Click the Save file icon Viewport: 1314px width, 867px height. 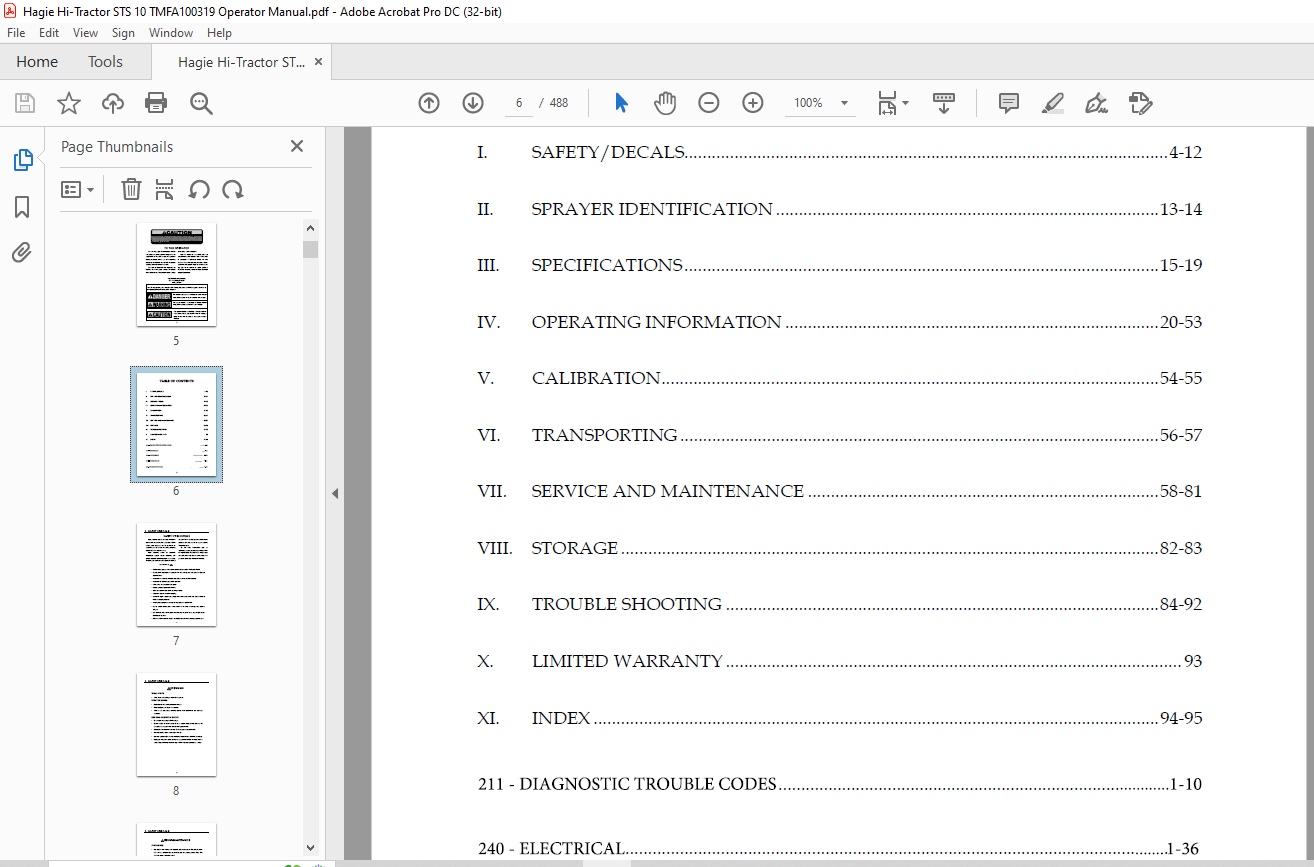25,103
